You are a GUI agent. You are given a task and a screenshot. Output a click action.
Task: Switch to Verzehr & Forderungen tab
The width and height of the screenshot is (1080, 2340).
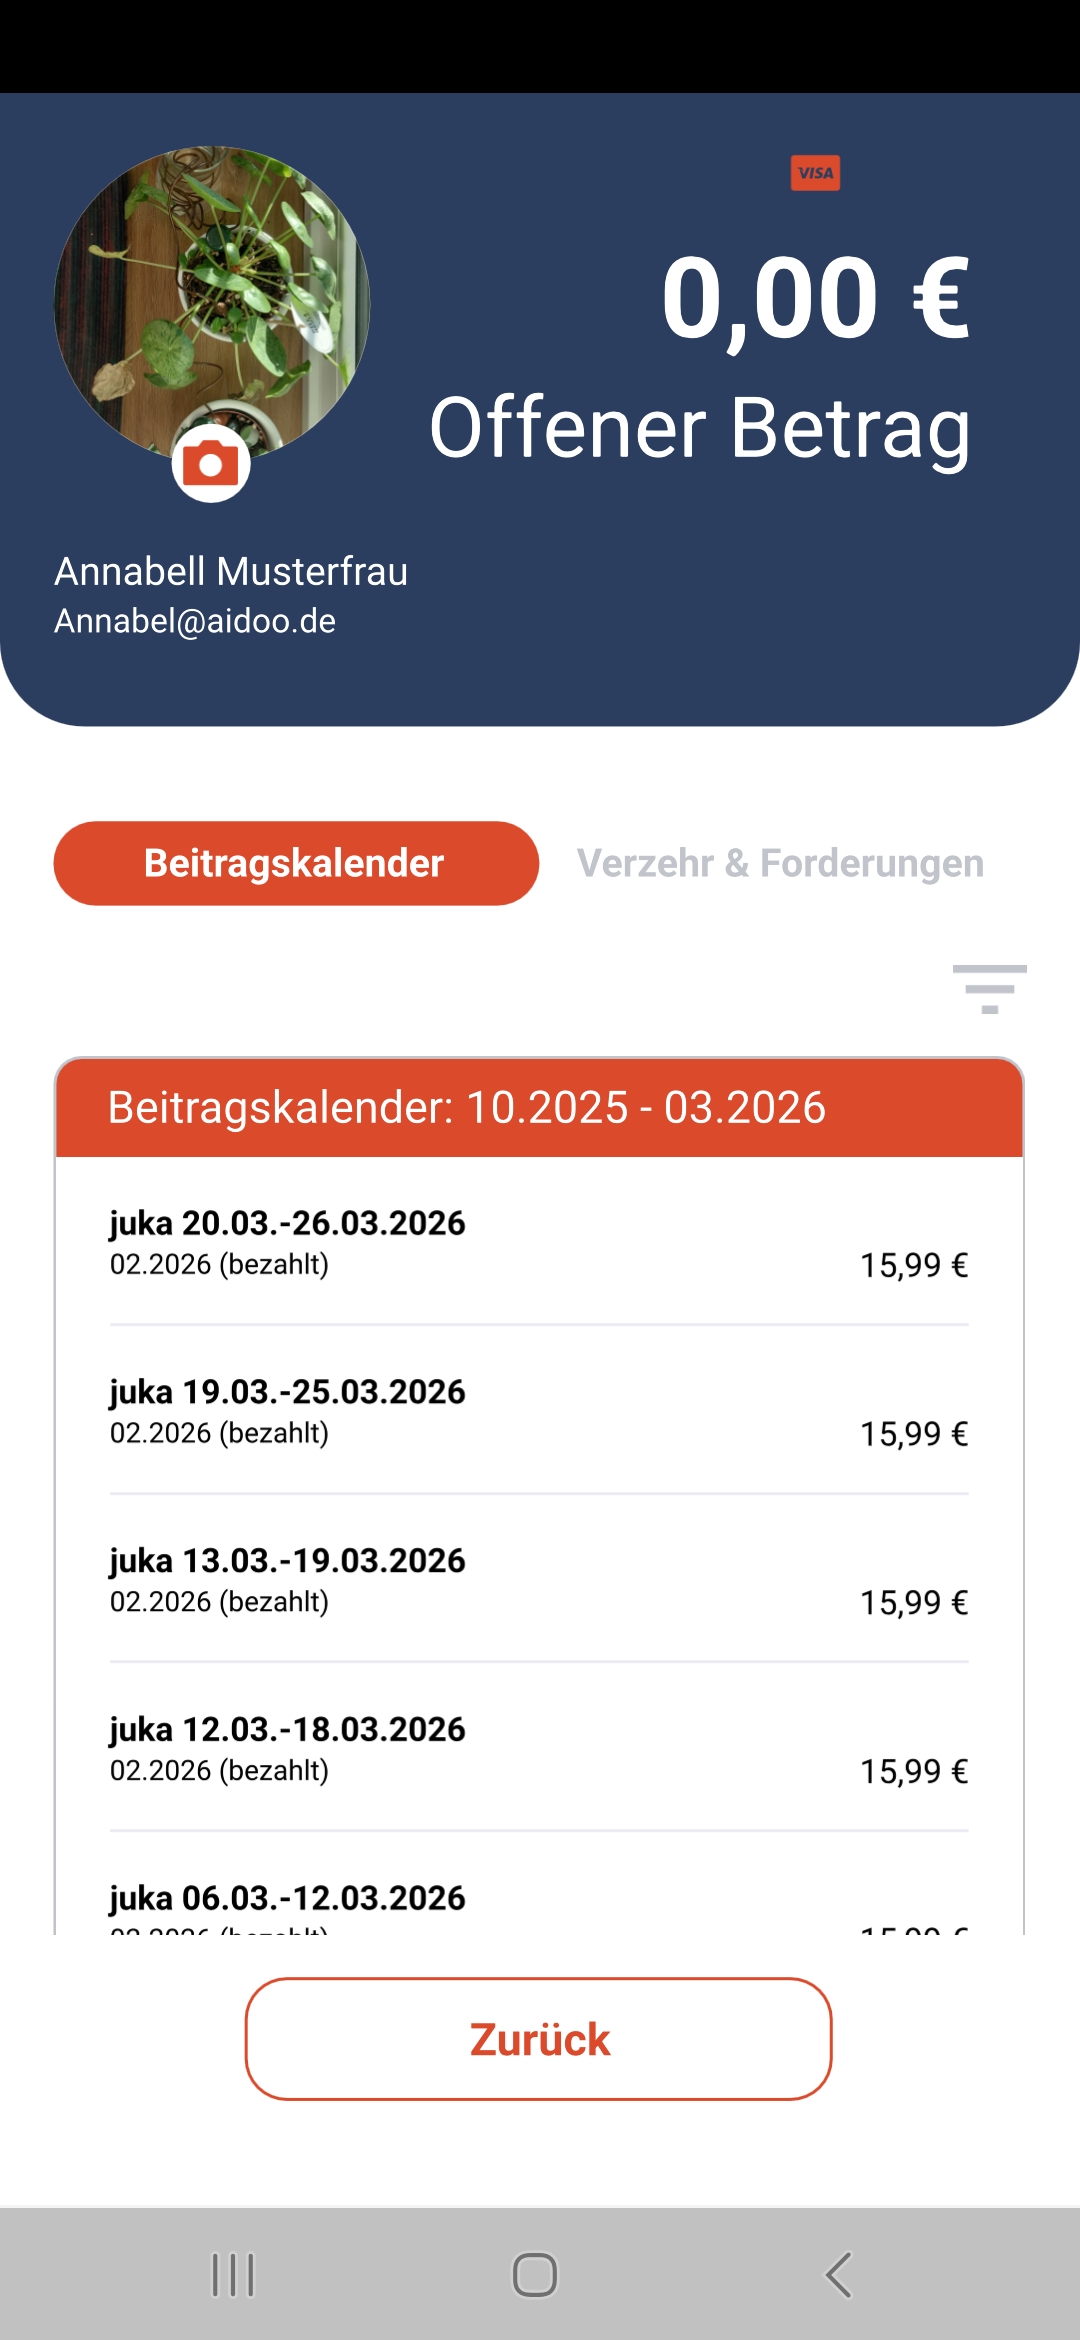(x=780, y=863)
